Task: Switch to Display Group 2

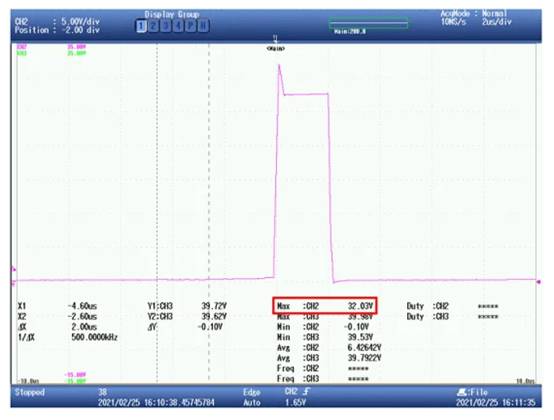Action: click(x=154, y=26)
